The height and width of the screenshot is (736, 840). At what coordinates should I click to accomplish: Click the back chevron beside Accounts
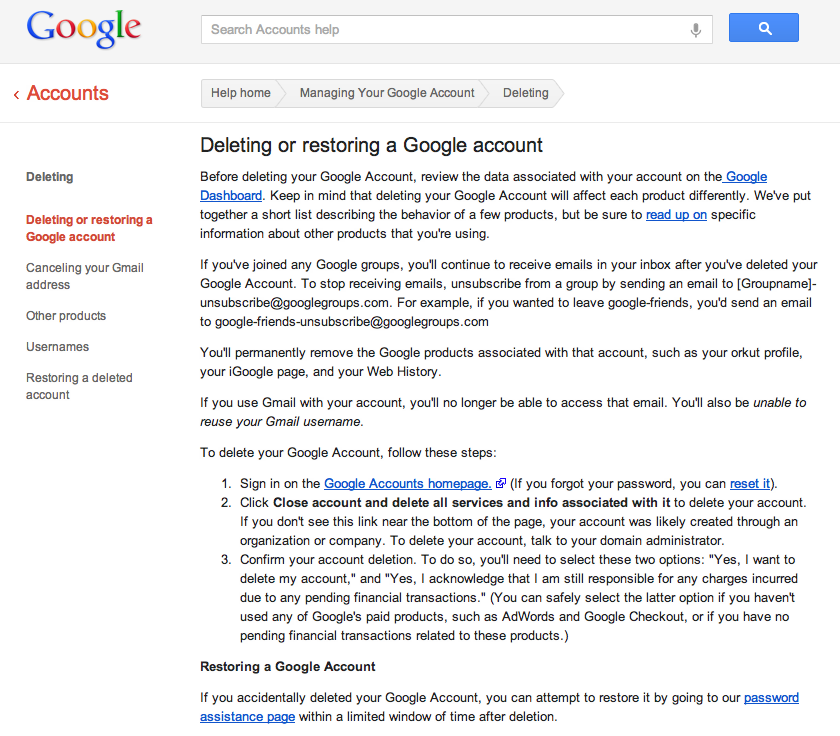click(17, 95)
